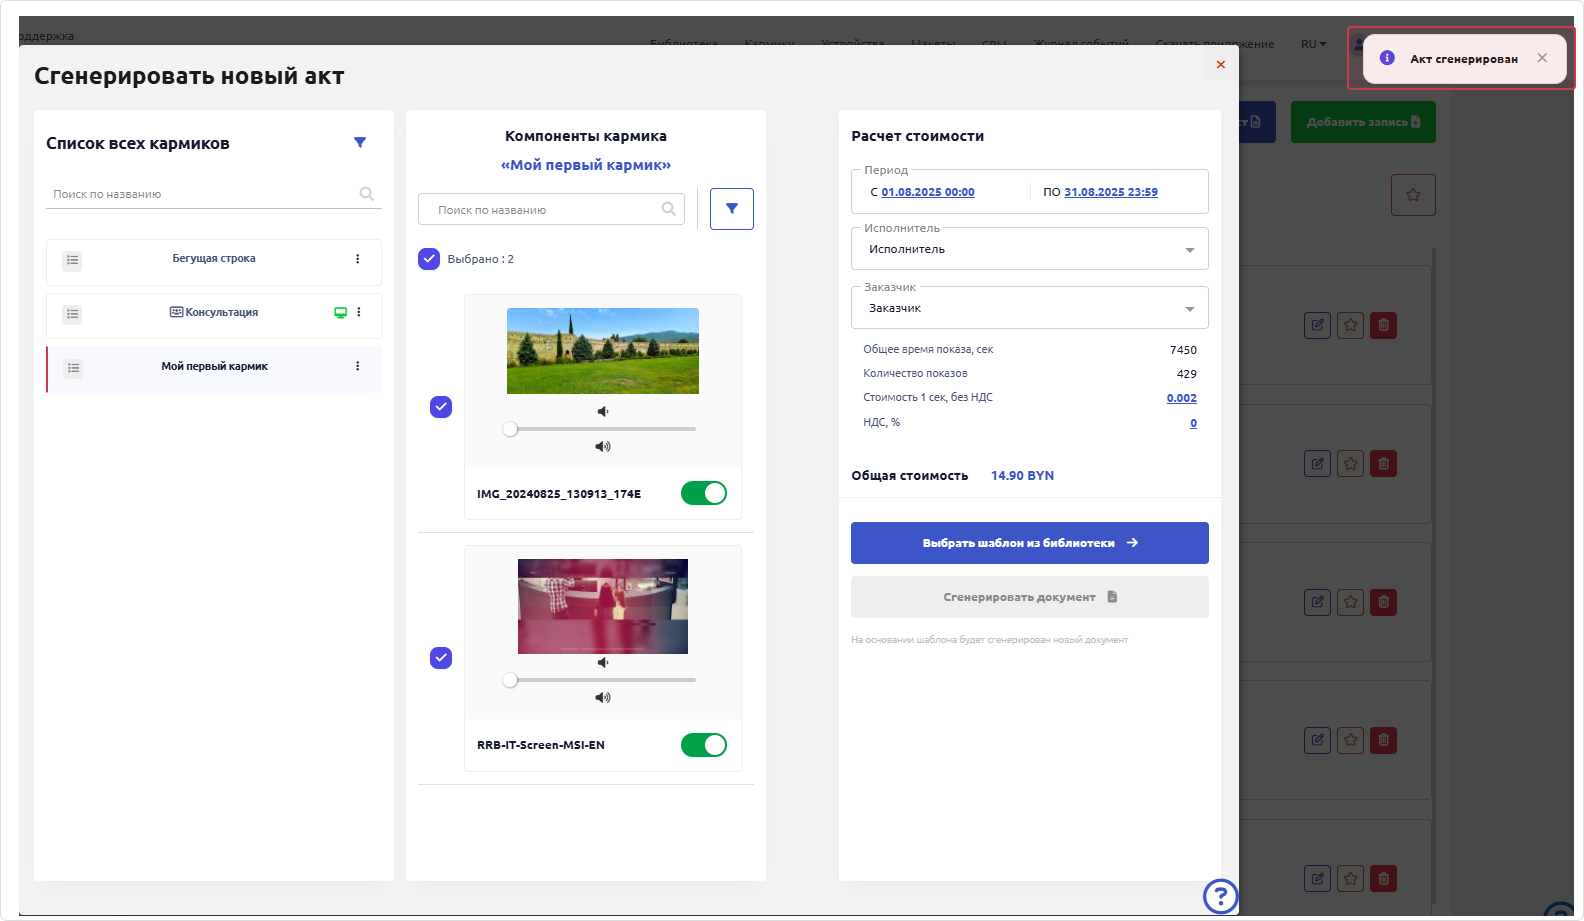Click list icon next to Консультация
Viewport: 1584px width, 921px height.
(x=72, y=314)
